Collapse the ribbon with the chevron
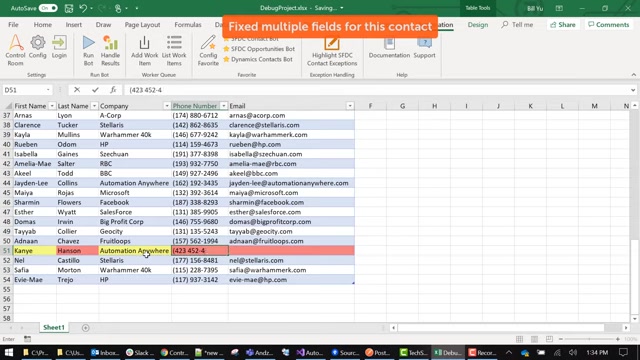The height and width of the screenshot is (360, 640). click(x=633, y=75)
